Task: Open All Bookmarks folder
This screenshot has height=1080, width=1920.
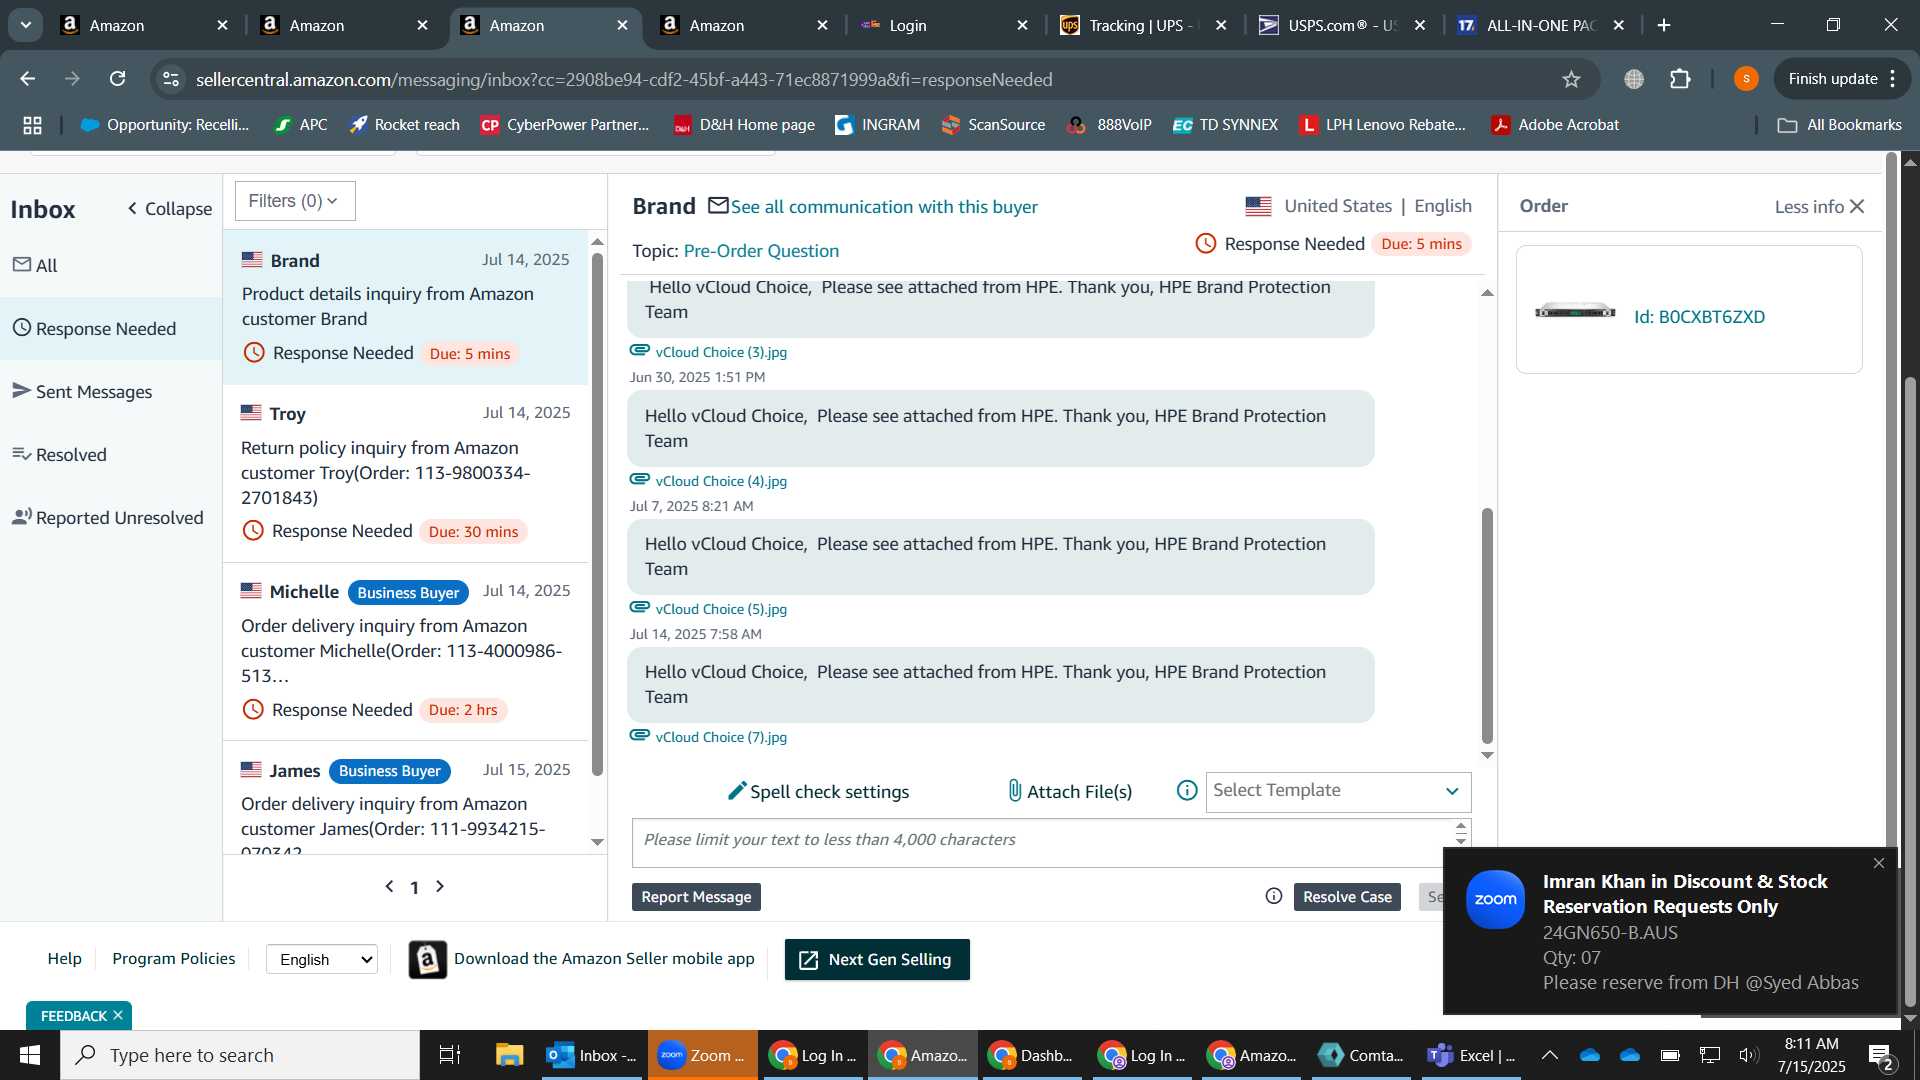Action: (x=1840, y=125)
